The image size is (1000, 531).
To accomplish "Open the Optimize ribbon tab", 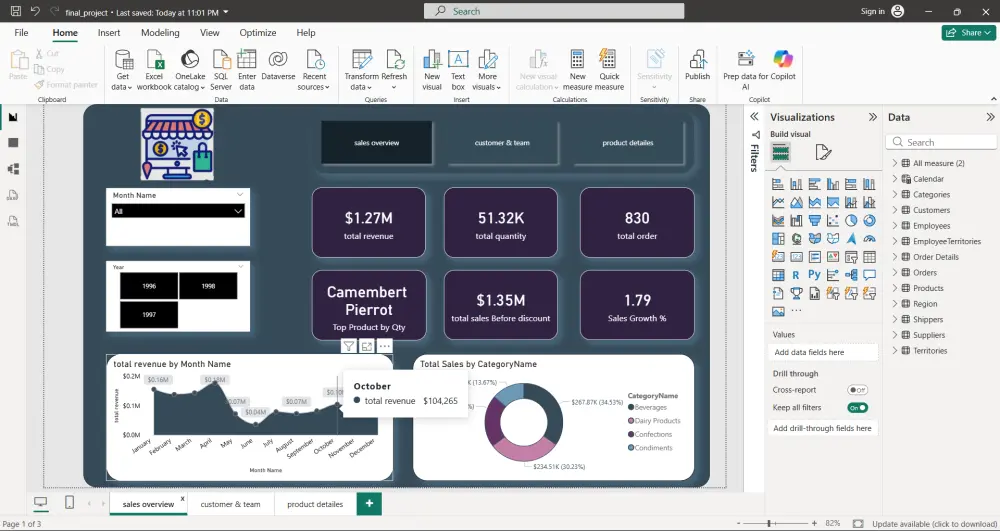I will pos(258,33).
